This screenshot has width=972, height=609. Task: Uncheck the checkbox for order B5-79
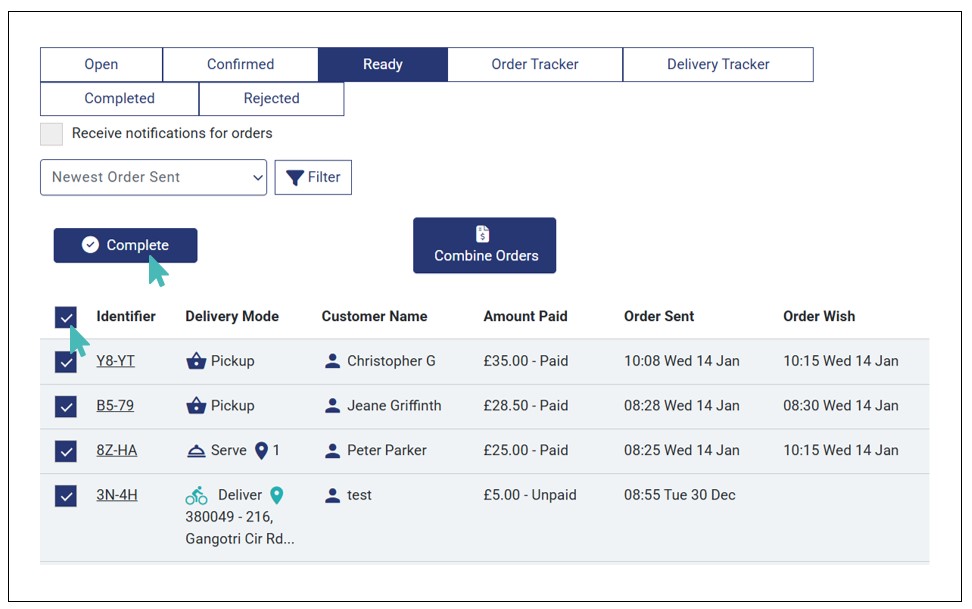pos(66,406)
